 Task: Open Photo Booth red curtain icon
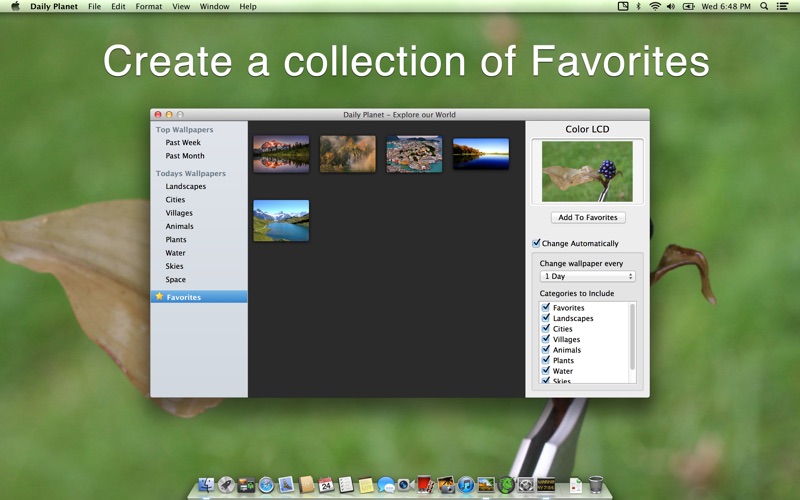tap(426, 484)
